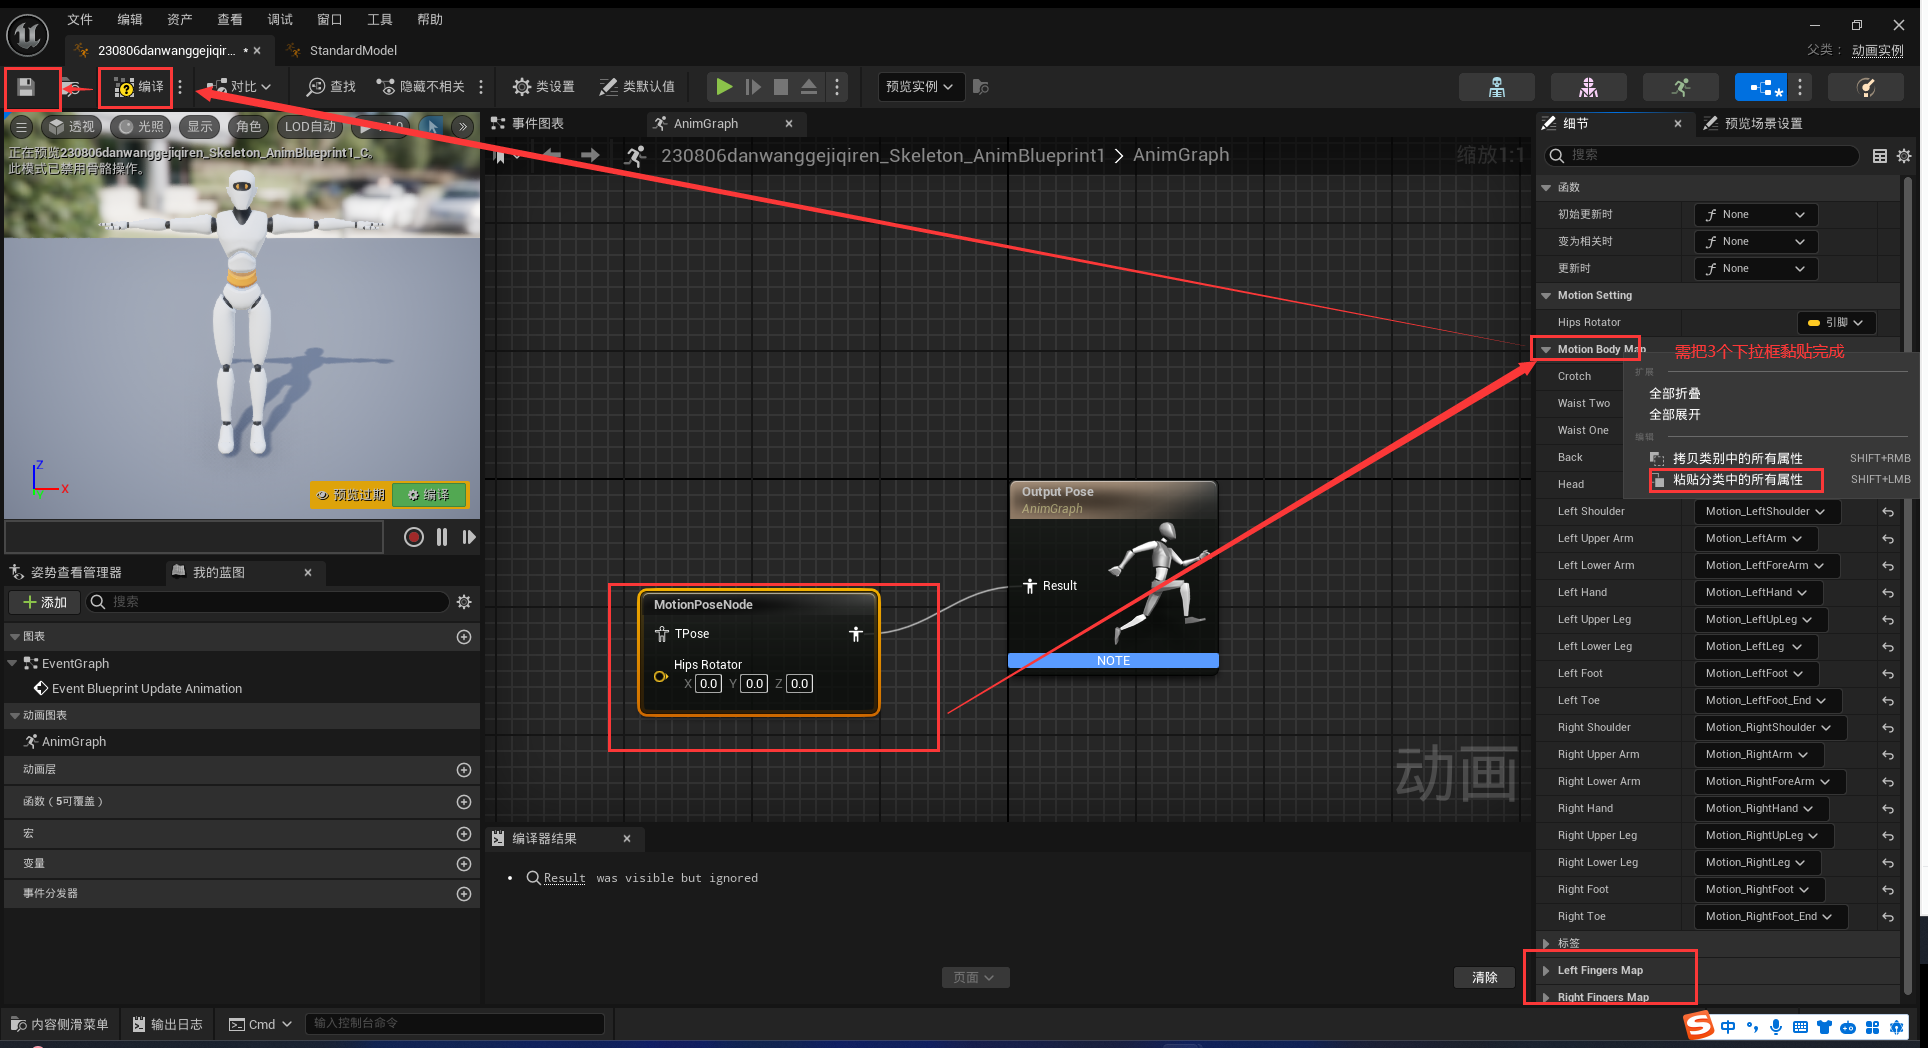Toggle 光照 lit view mode in viewport
The image size is (1928, 1048).
click(x=139, y=127)
